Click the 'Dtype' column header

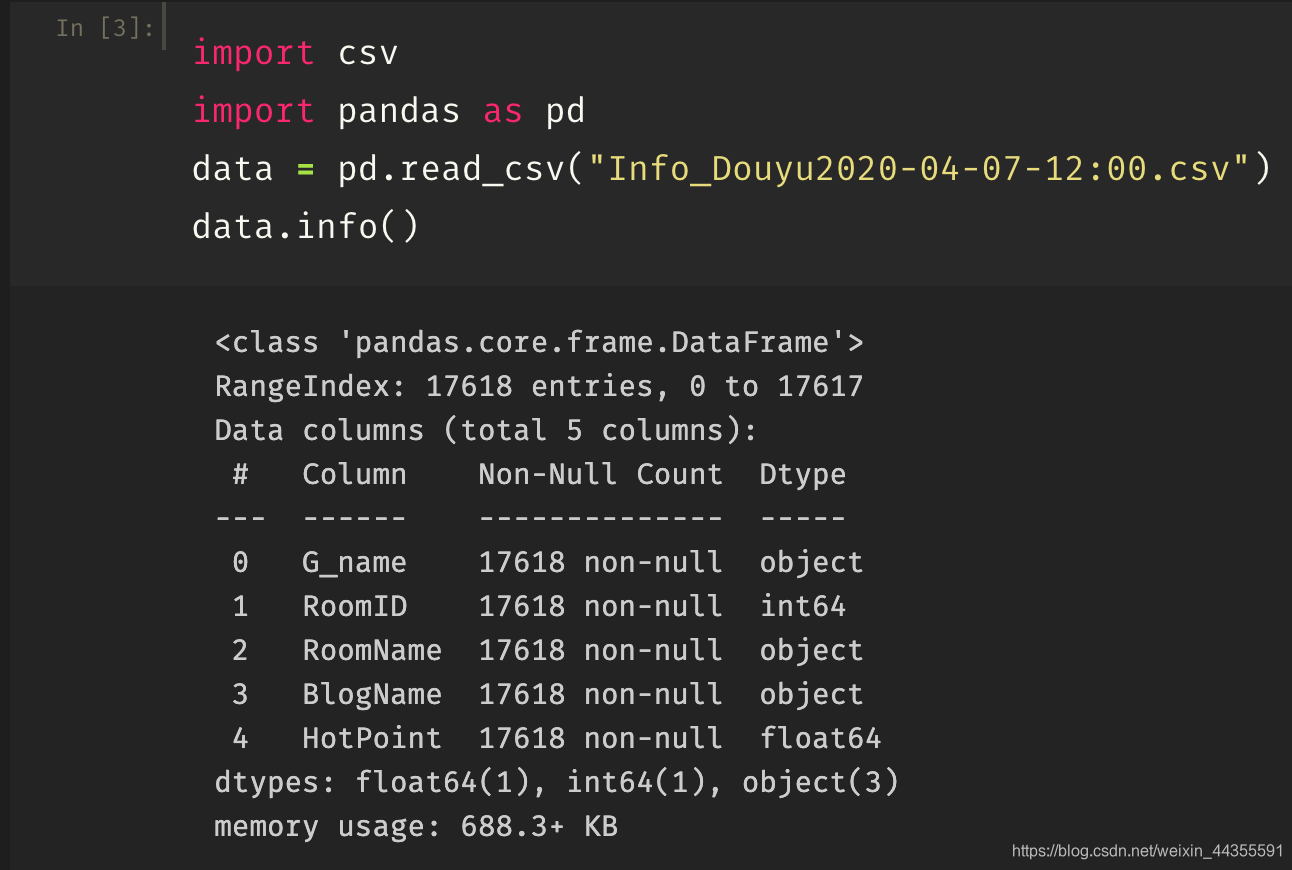point(803,475)
